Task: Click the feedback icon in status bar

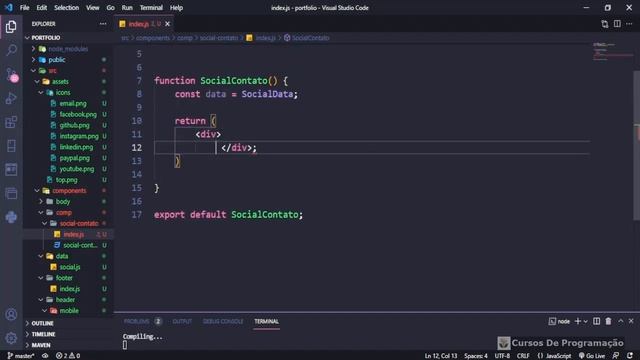Action: 616,356
